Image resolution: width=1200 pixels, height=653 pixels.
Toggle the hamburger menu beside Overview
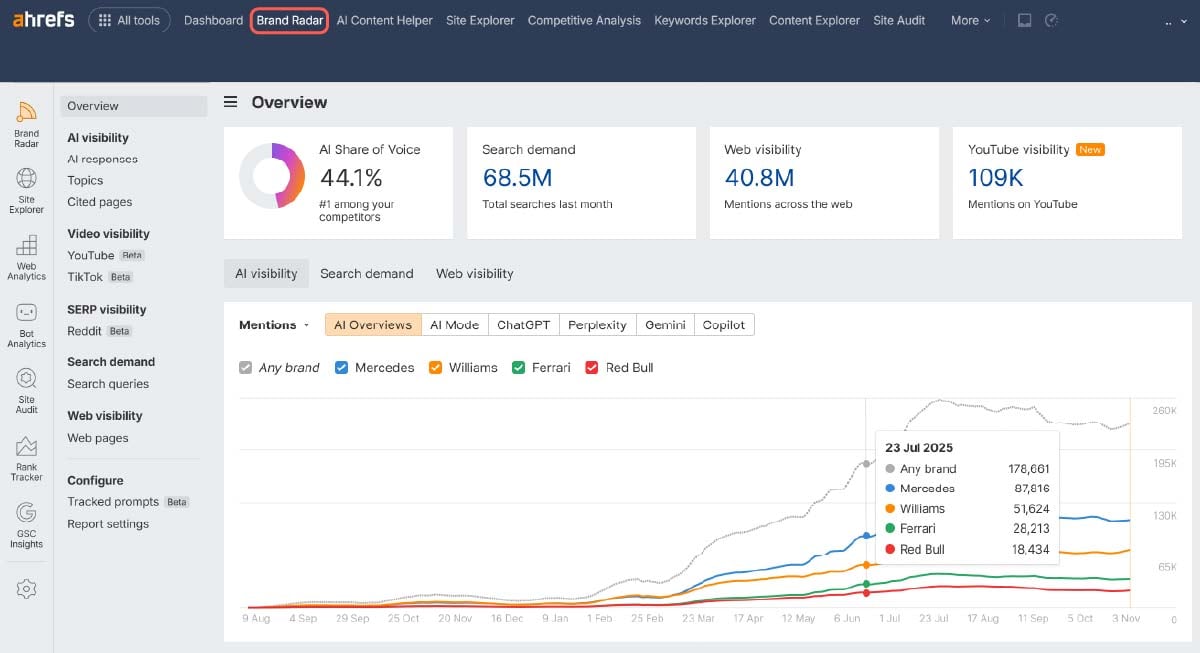pyautogui.click(x=231, y=102)
